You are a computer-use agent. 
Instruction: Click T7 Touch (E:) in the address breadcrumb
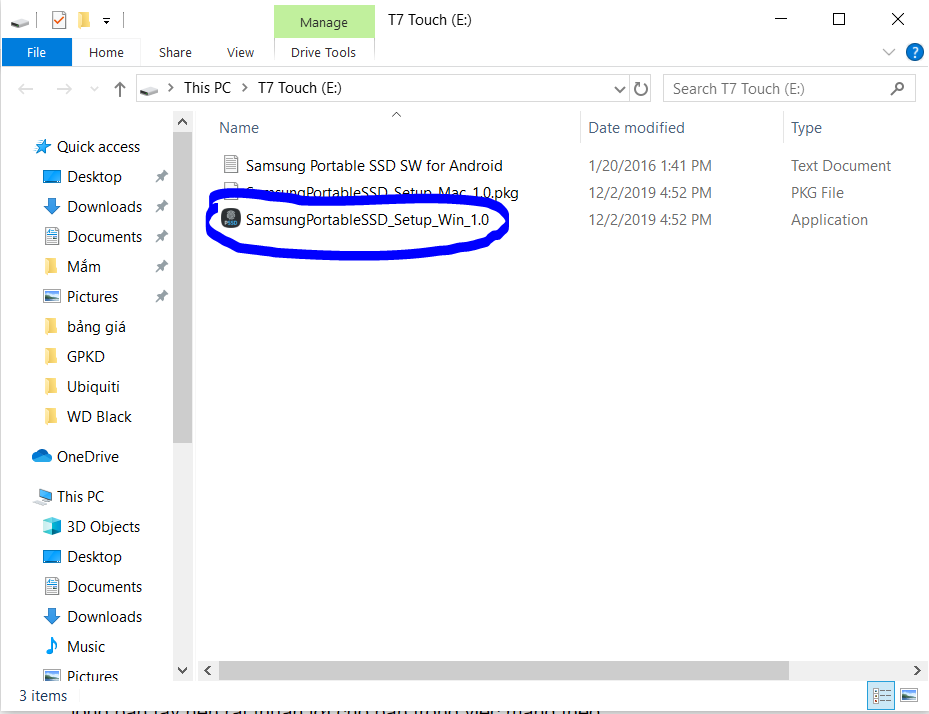pyautogui.click(x=299, y=88)
